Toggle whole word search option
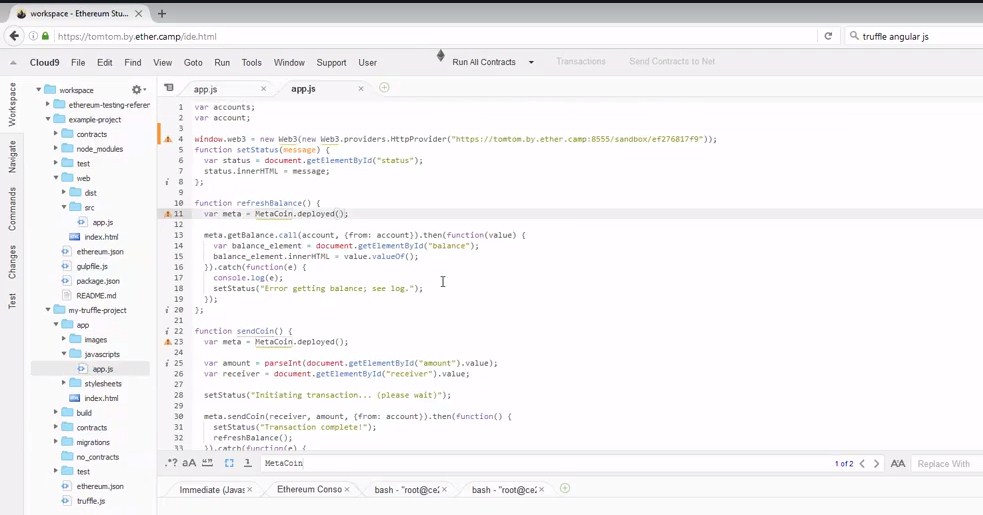This screenshot has height=515, width=983. click(x=208, y=463)
